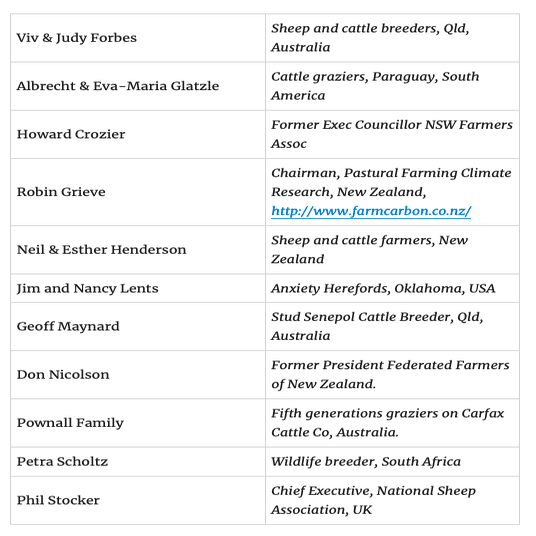Click 'Anxiety Herefords, Oklahoma, USA' description

[383, 289]
